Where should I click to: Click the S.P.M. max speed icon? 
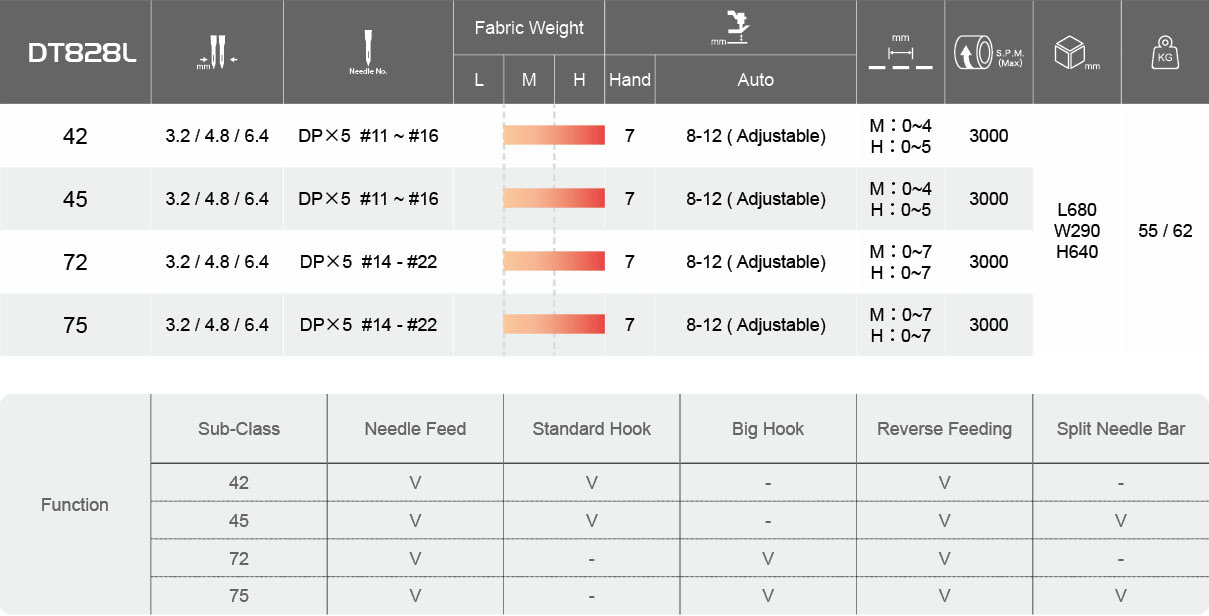click(x=988, y=52)
